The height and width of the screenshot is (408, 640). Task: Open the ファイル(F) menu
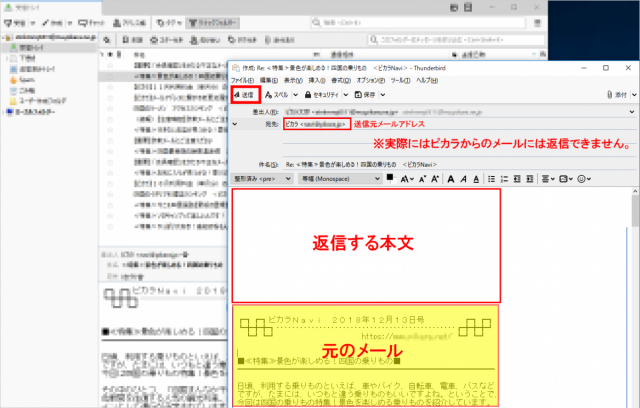[x=243, y=79]
